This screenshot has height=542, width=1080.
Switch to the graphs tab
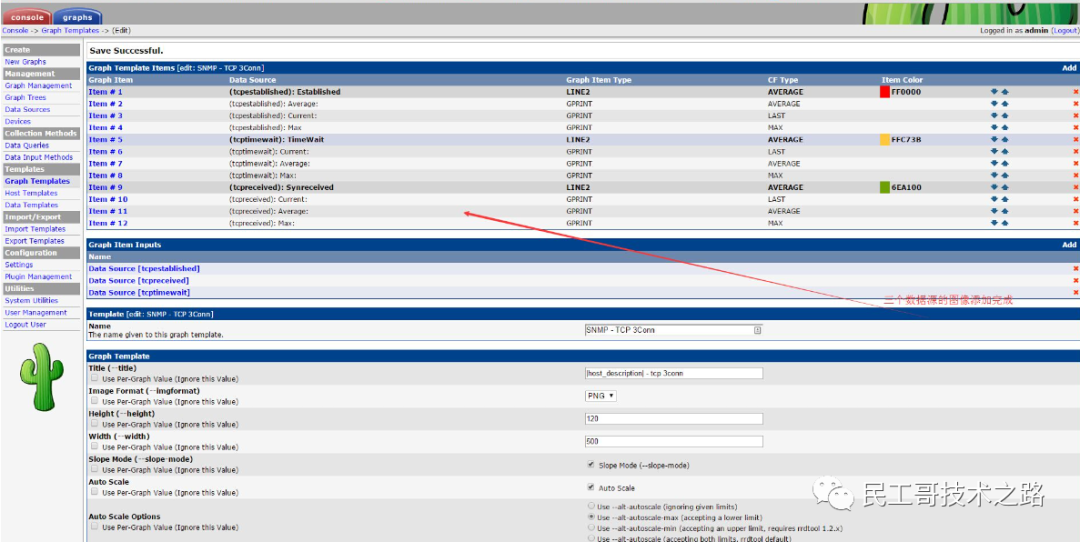pyautogui.click(x=78, y=17)
